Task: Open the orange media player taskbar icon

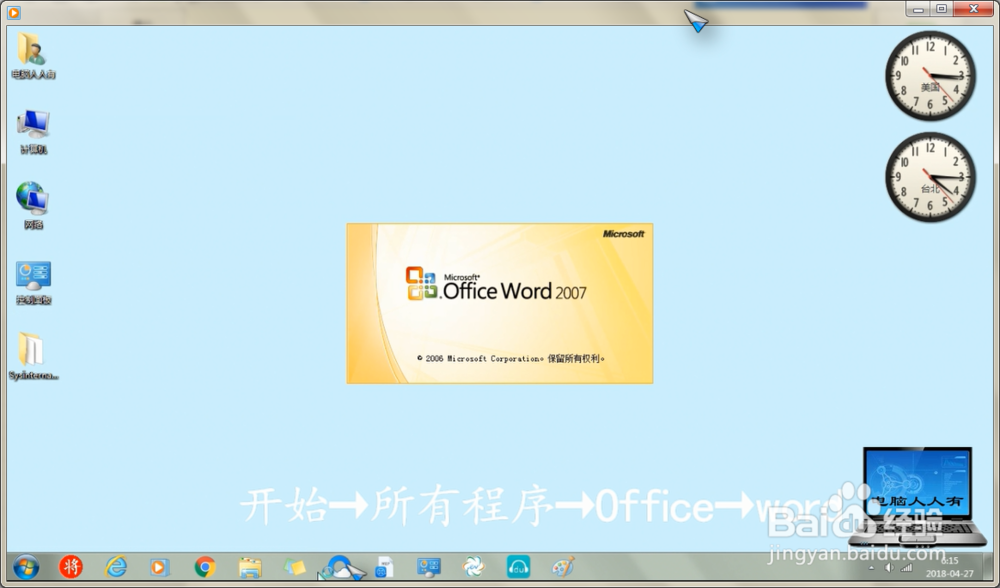Action: point(159,566)
